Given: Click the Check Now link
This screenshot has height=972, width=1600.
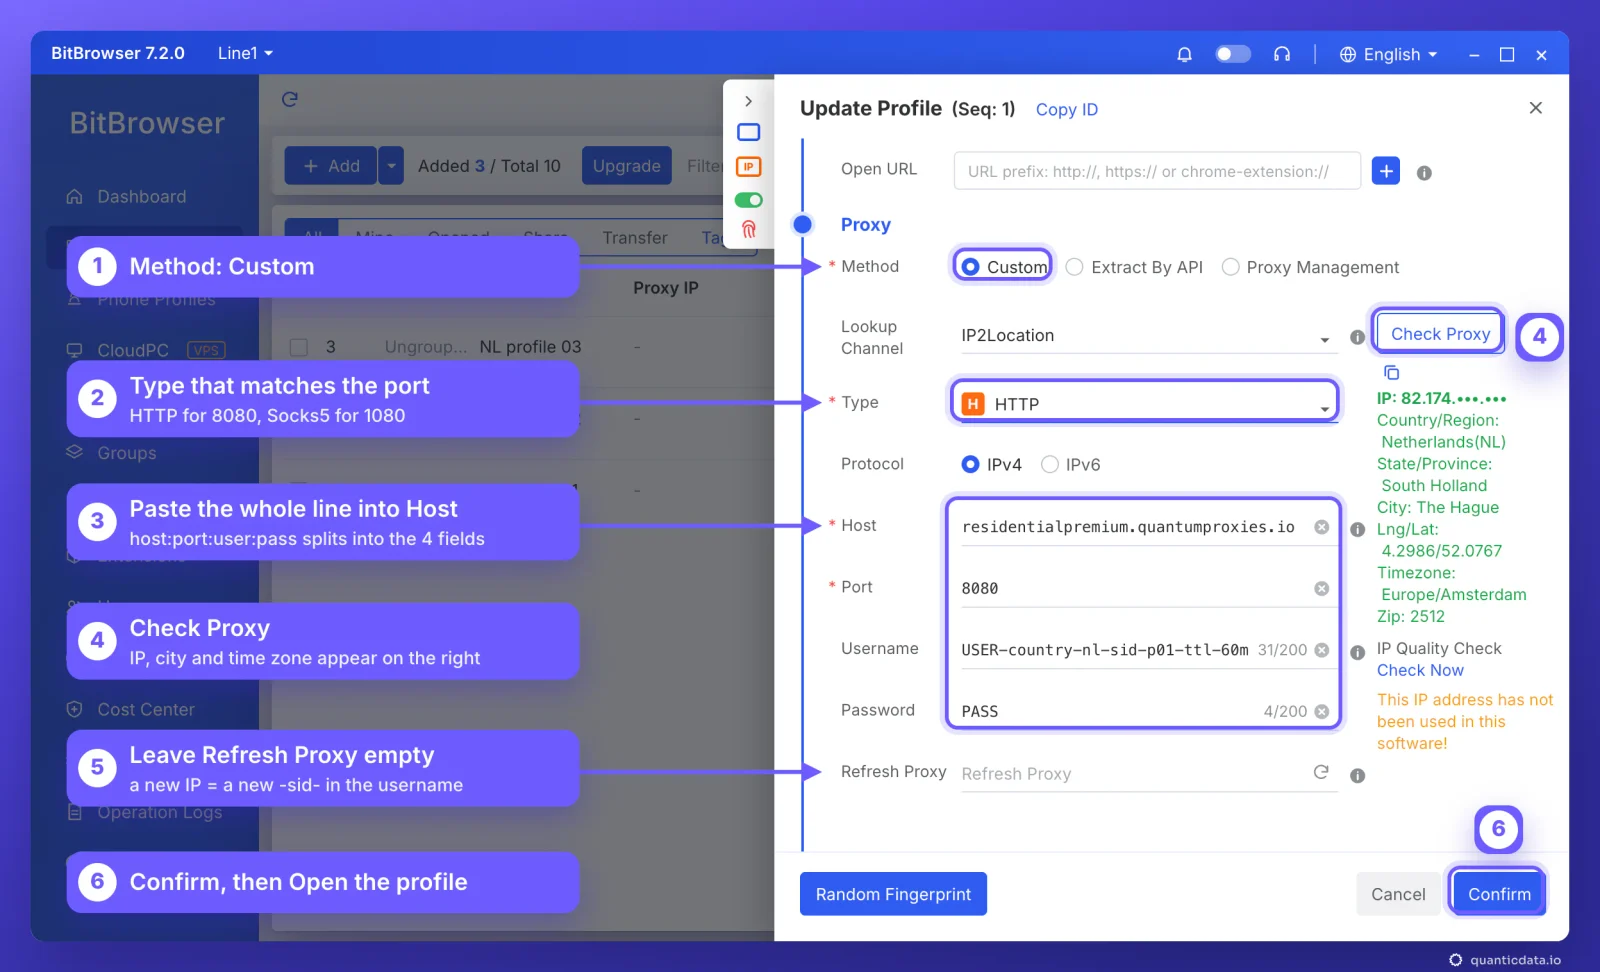Looking at the screenshot, I should [x=1420, y=670].
